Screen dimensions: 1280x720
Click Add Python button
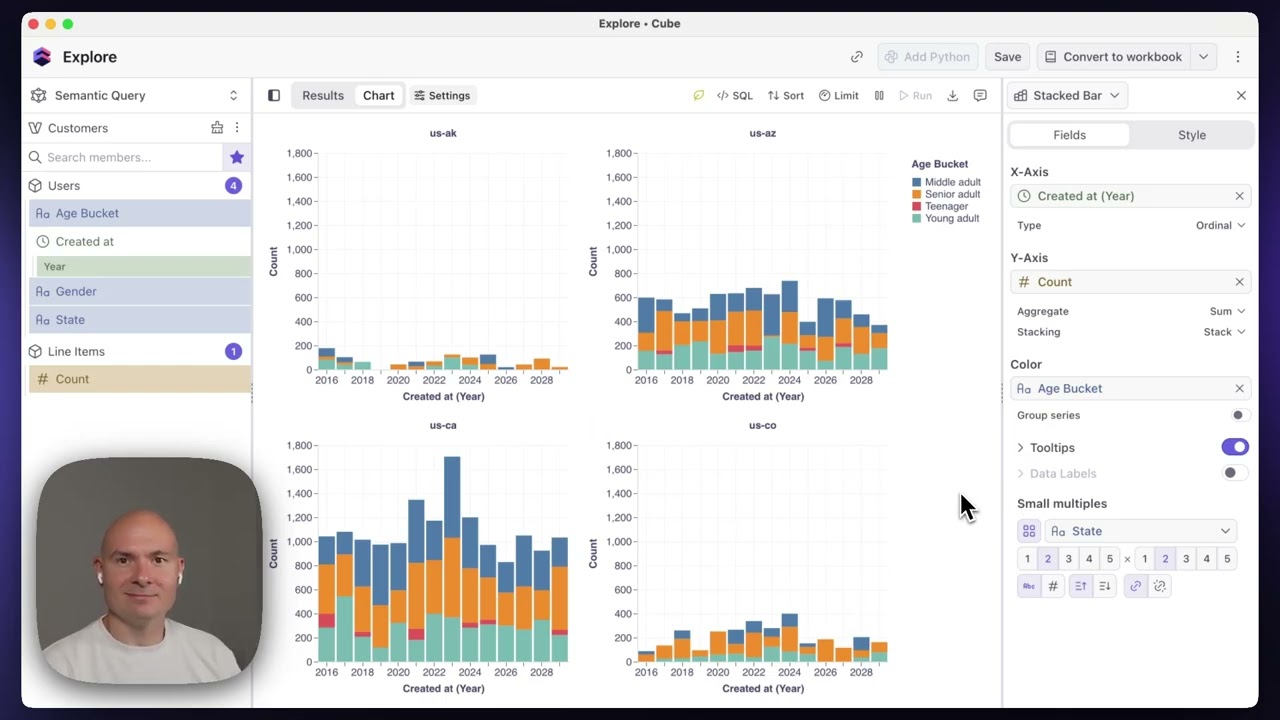[927, 57]
